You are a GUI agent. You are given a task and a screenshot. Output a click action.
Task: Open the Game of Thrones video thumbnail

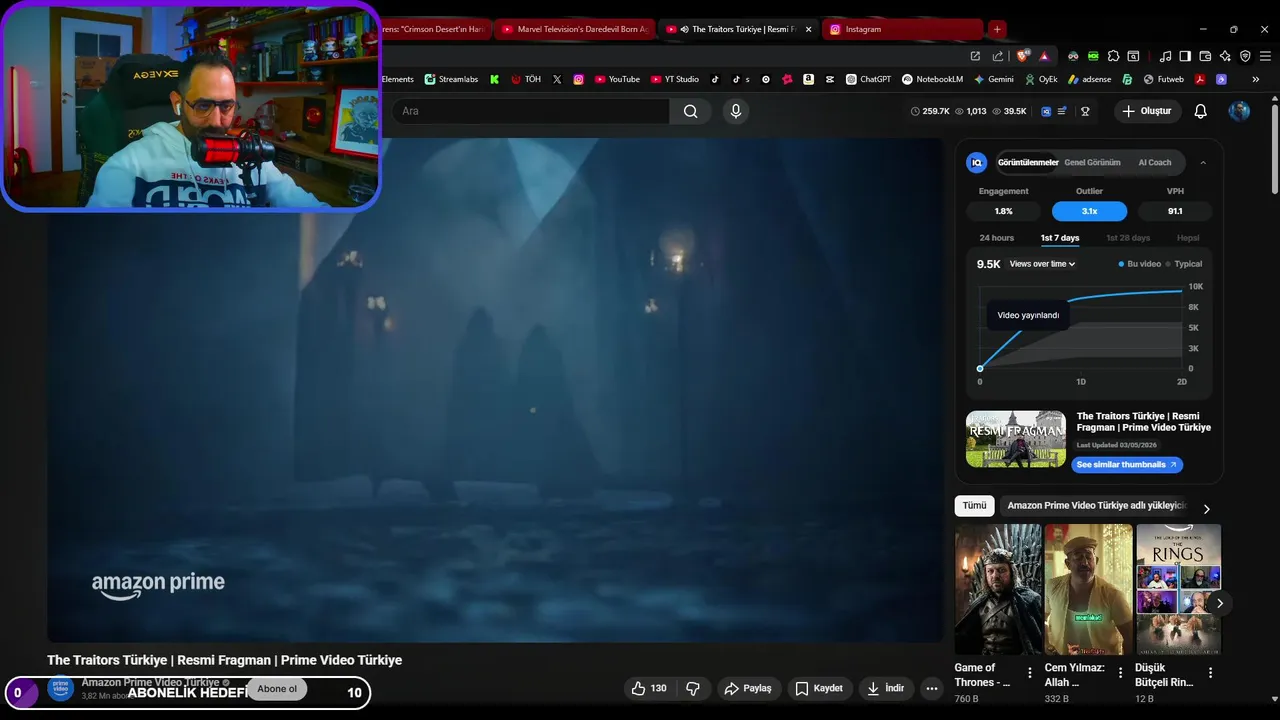(998, 589)
